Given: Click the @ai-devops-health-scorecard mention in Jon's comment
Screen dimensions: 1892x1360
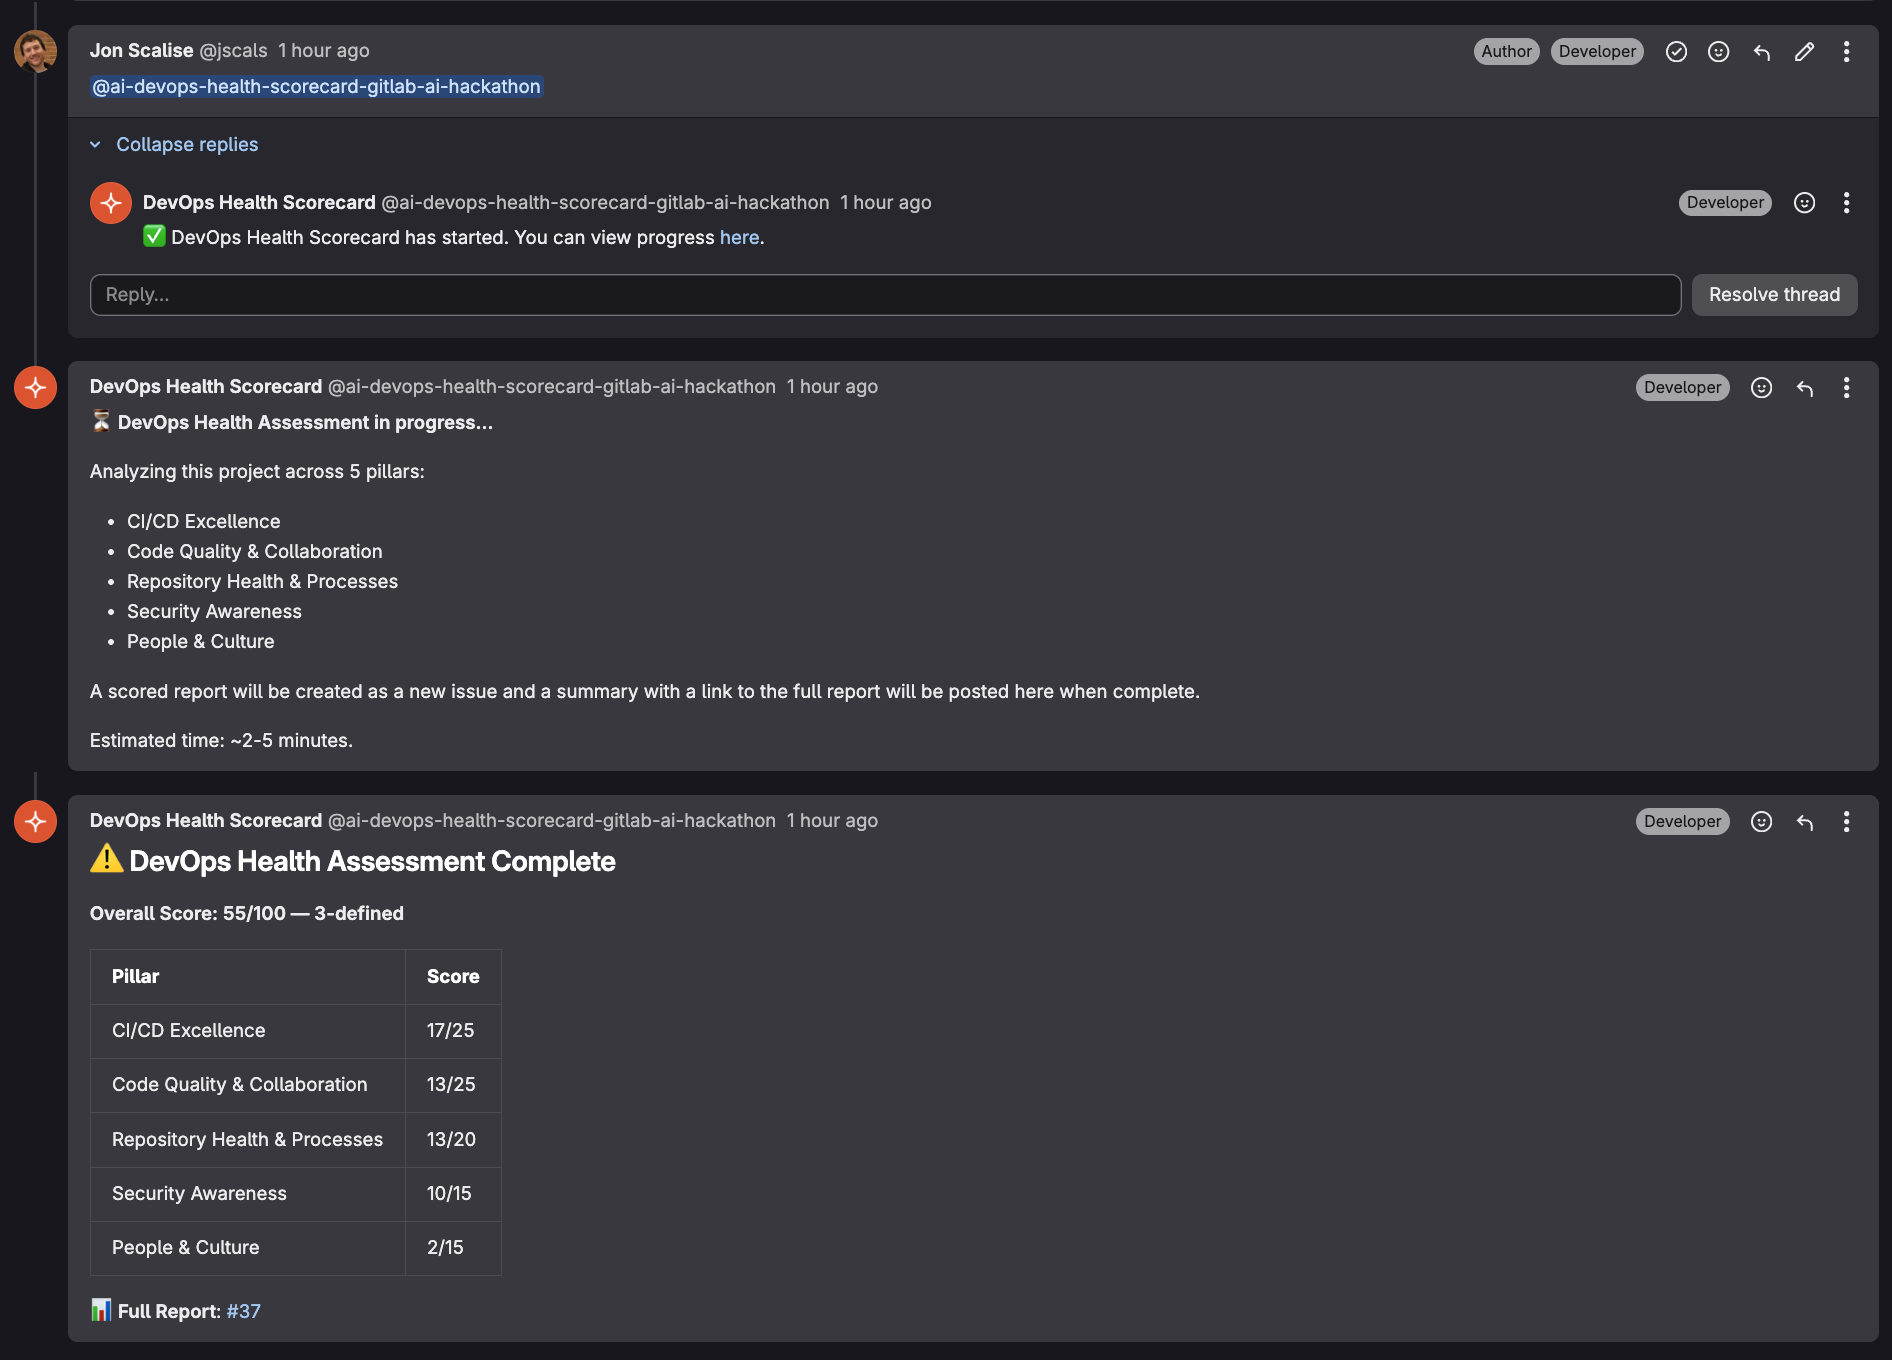Looking at the screenshot, I should [x=316, y=87].
